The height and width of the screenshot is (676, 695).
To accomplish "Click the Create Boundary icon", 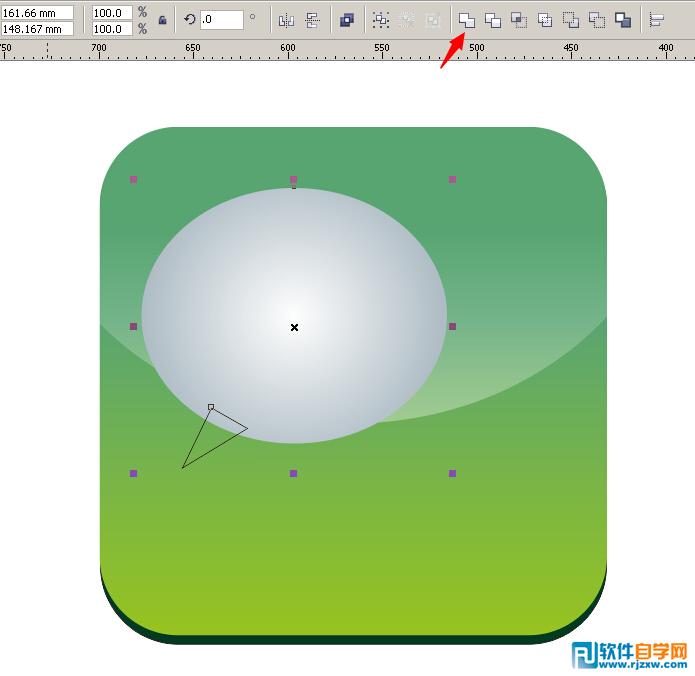I will click(623, 20).
